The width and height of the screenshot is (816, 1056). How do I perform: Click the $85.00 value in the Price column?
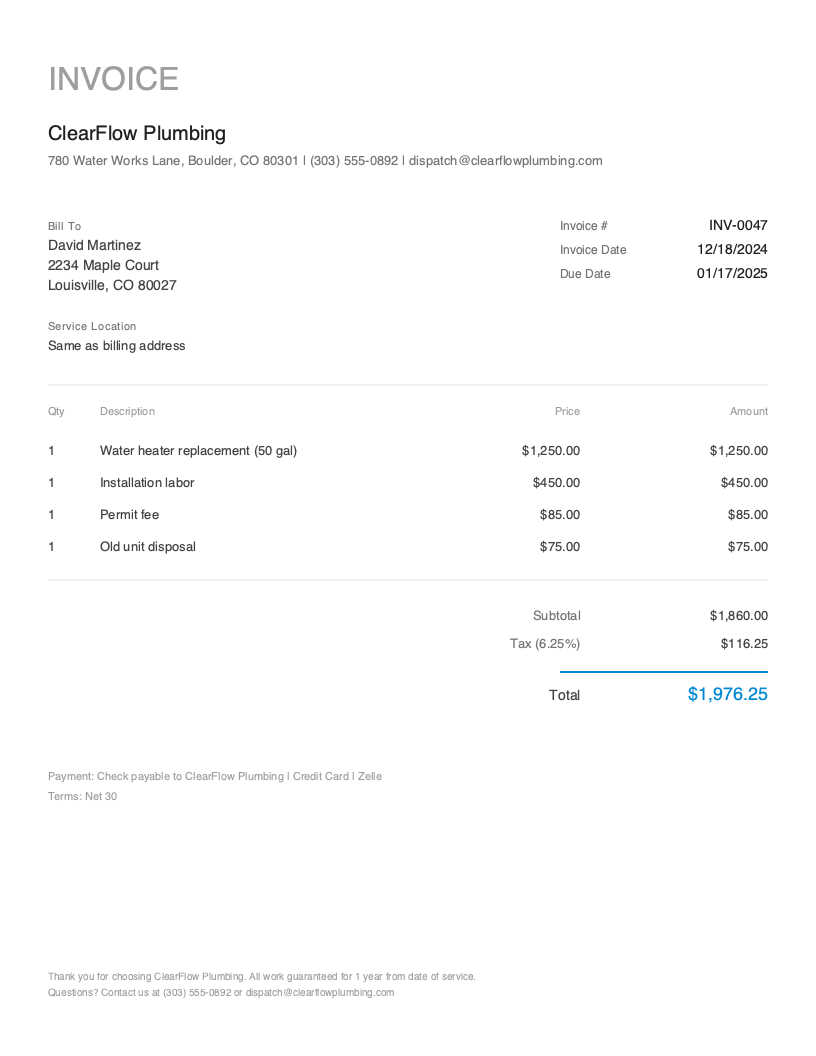coord(559,515)
